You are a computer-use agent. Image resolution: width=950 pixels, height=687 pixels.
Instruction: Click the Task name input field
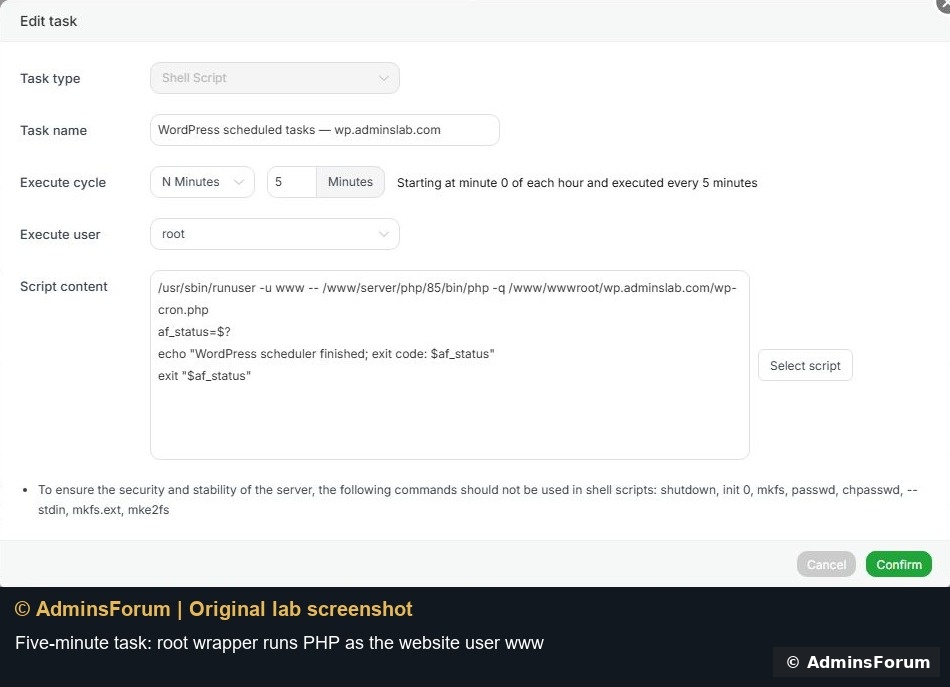coord(325,130)
